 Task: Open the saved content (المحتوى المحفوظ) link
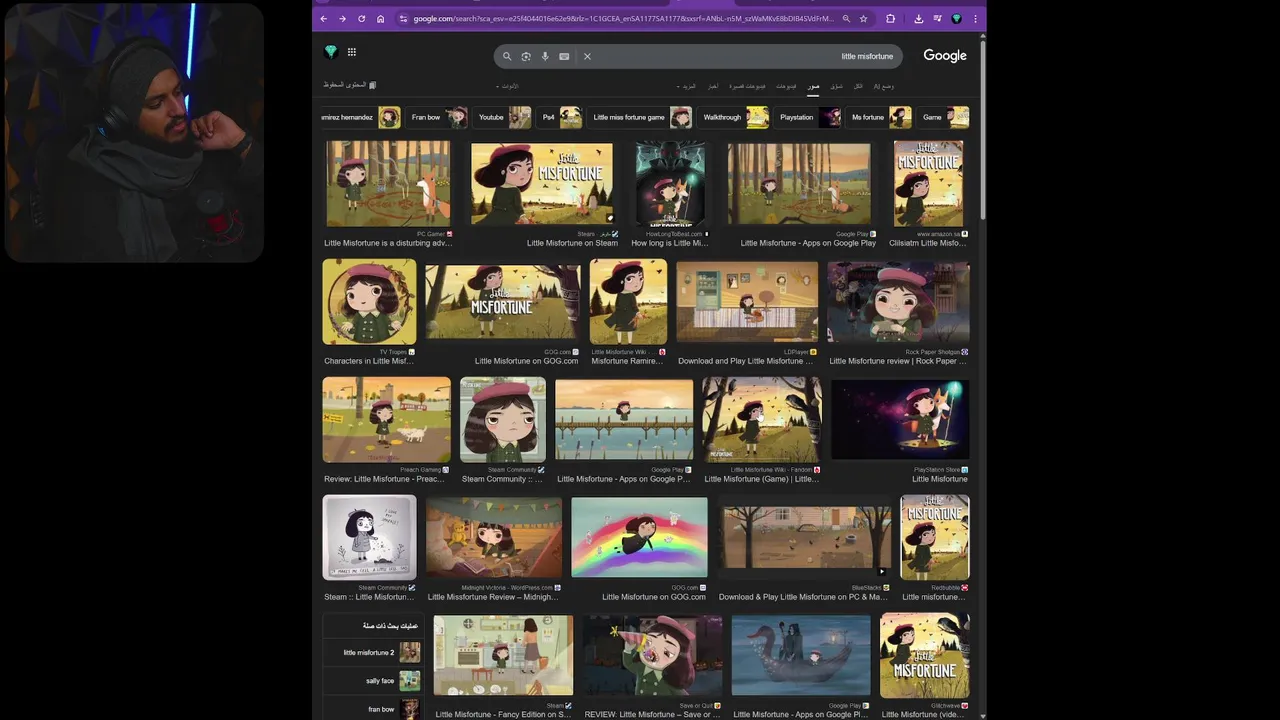(x=350, y=85)
